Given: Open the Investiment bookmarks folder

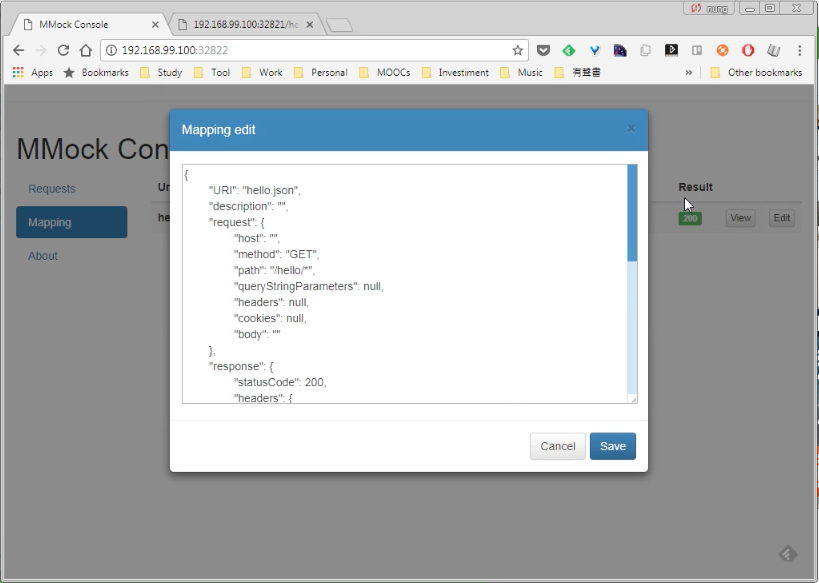Looking at the screenshot, I should [x=455, y=72].
